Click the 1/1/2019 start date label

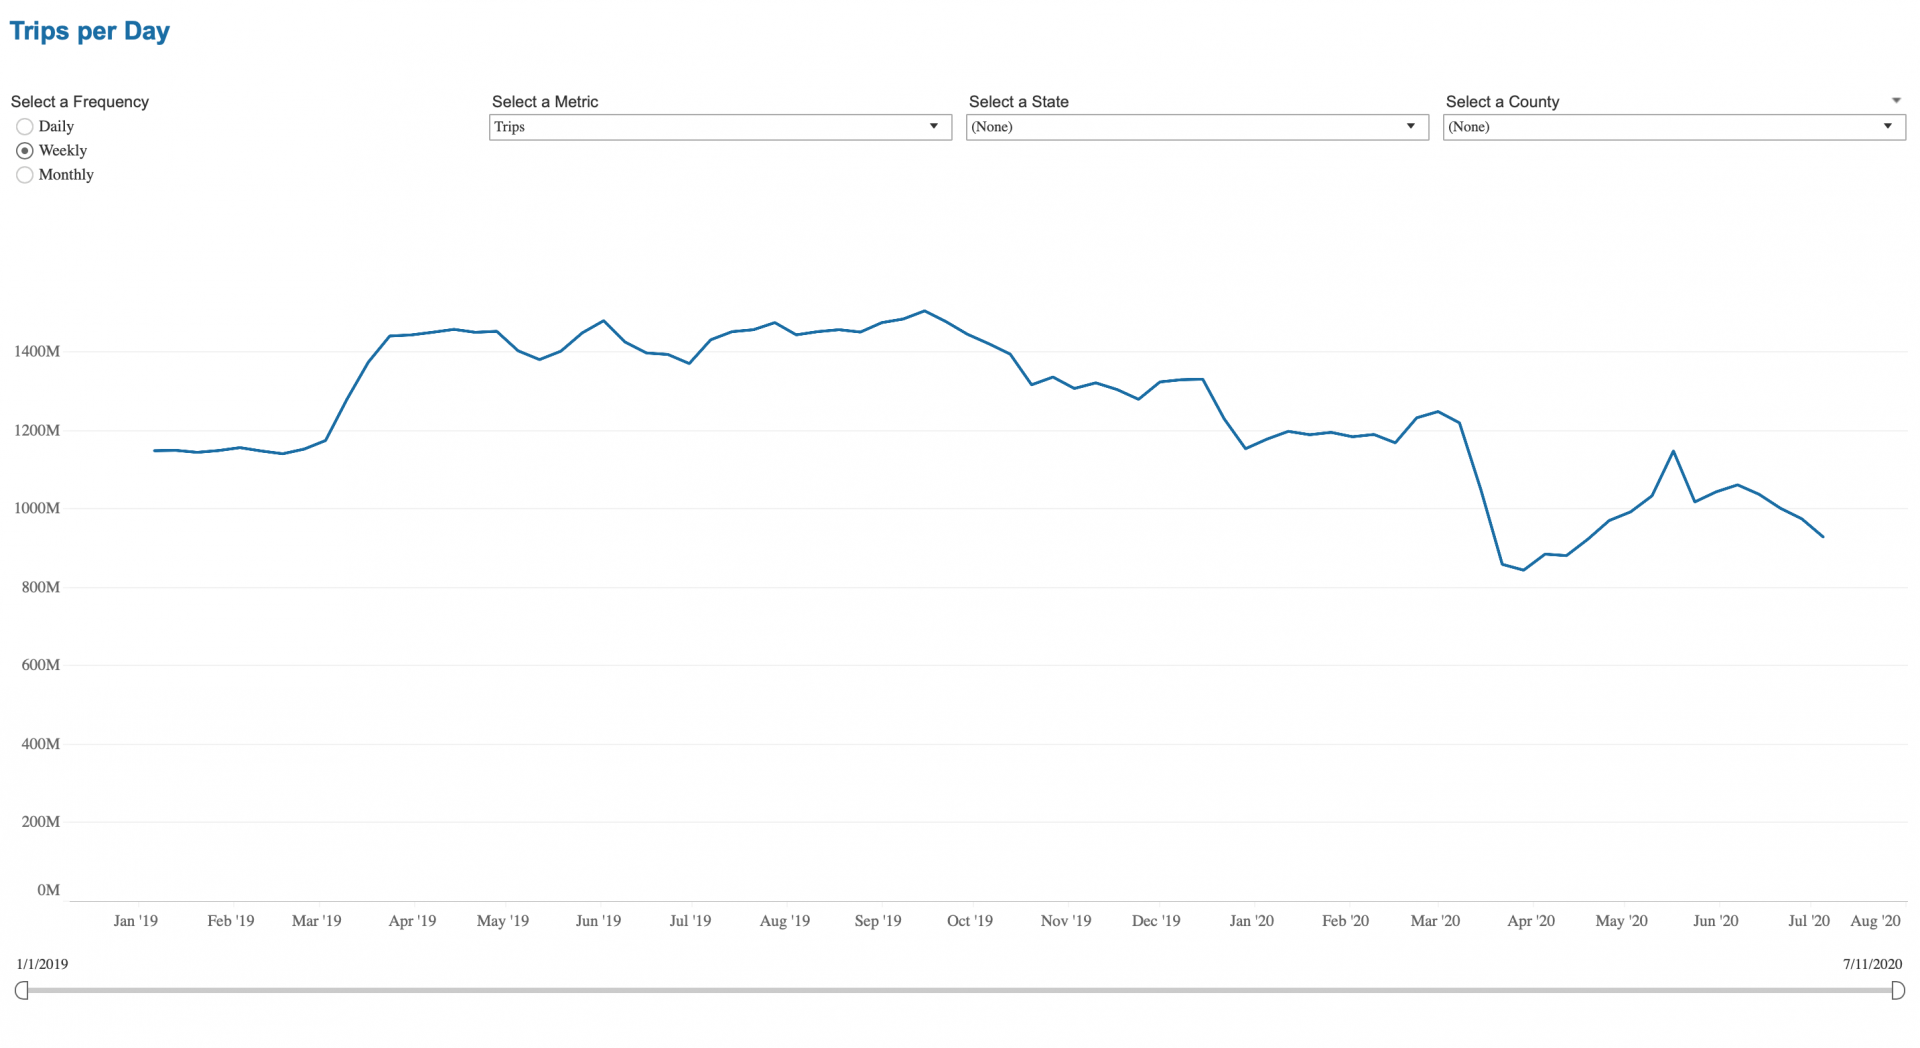point(43,964)
